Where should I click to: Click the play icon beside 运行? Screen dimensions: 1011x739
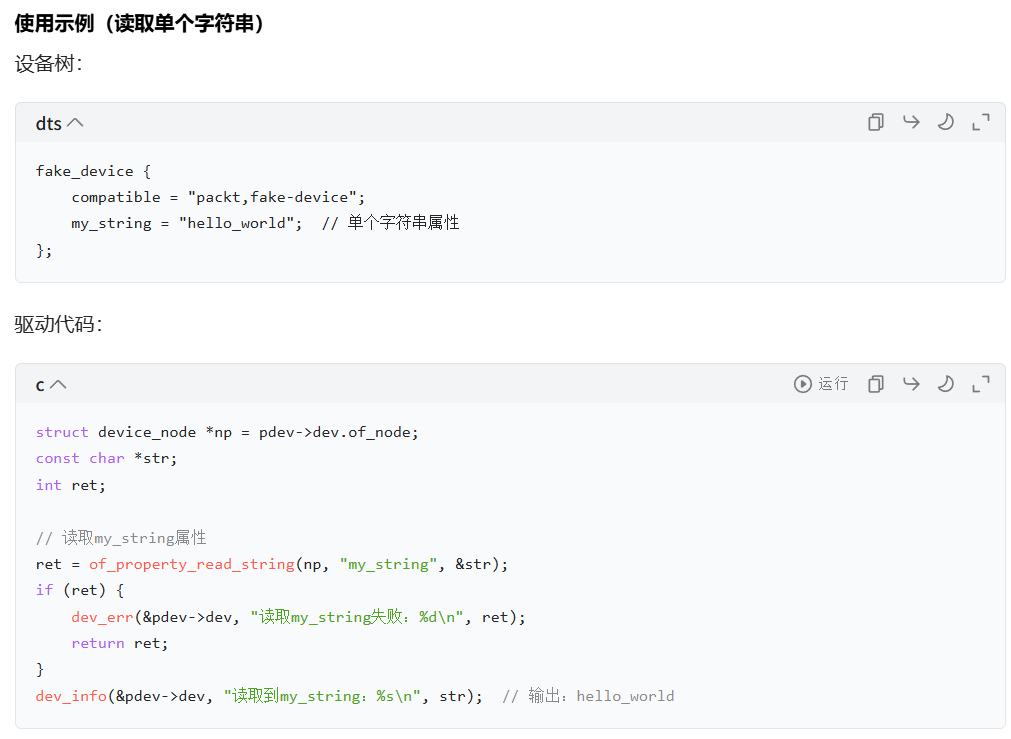[x=803, y=384]
